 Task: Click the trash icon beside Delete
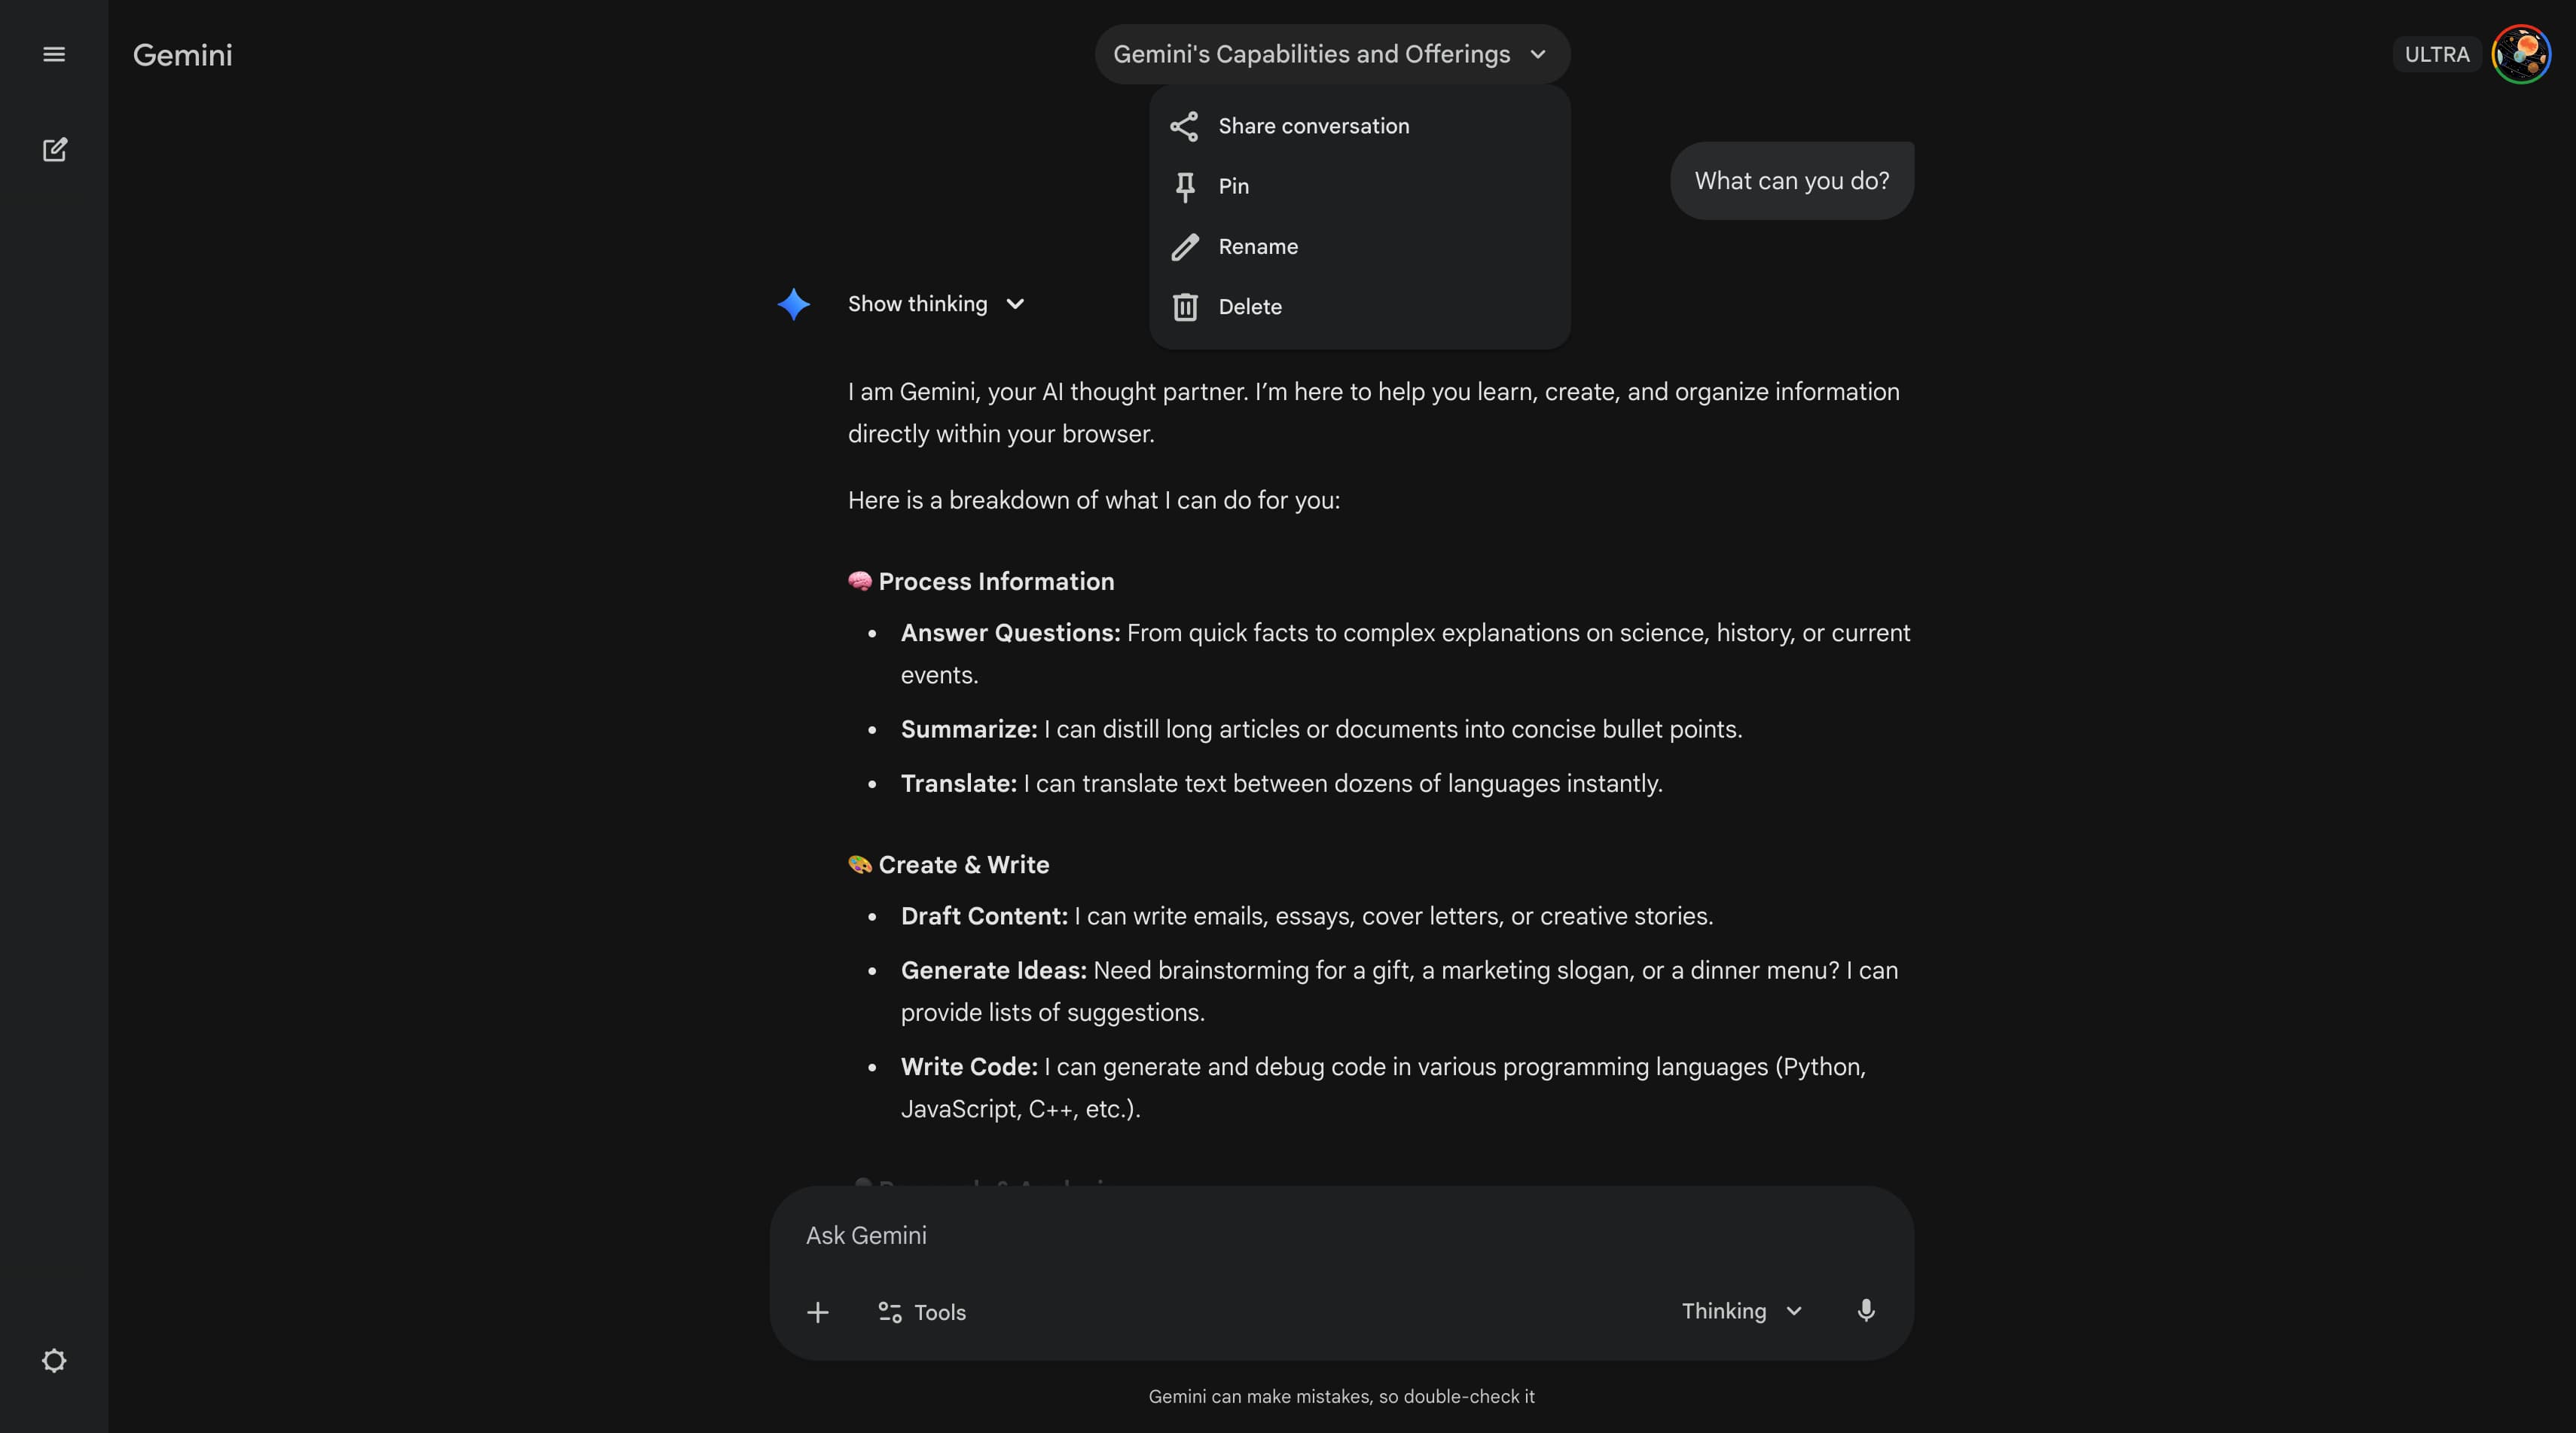tap(1185, 307)
